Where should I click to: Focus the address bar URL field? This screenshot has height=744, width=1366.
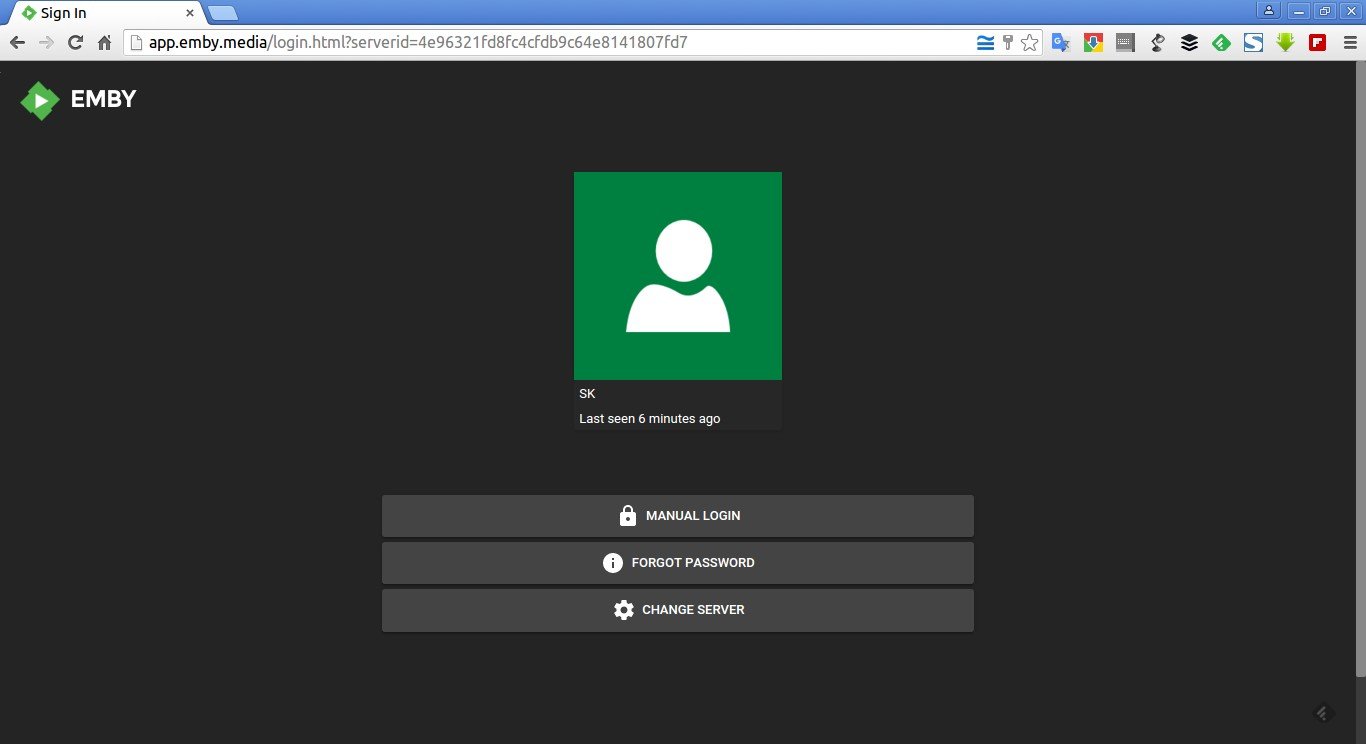pyautogui.click(x=550, y=43)
